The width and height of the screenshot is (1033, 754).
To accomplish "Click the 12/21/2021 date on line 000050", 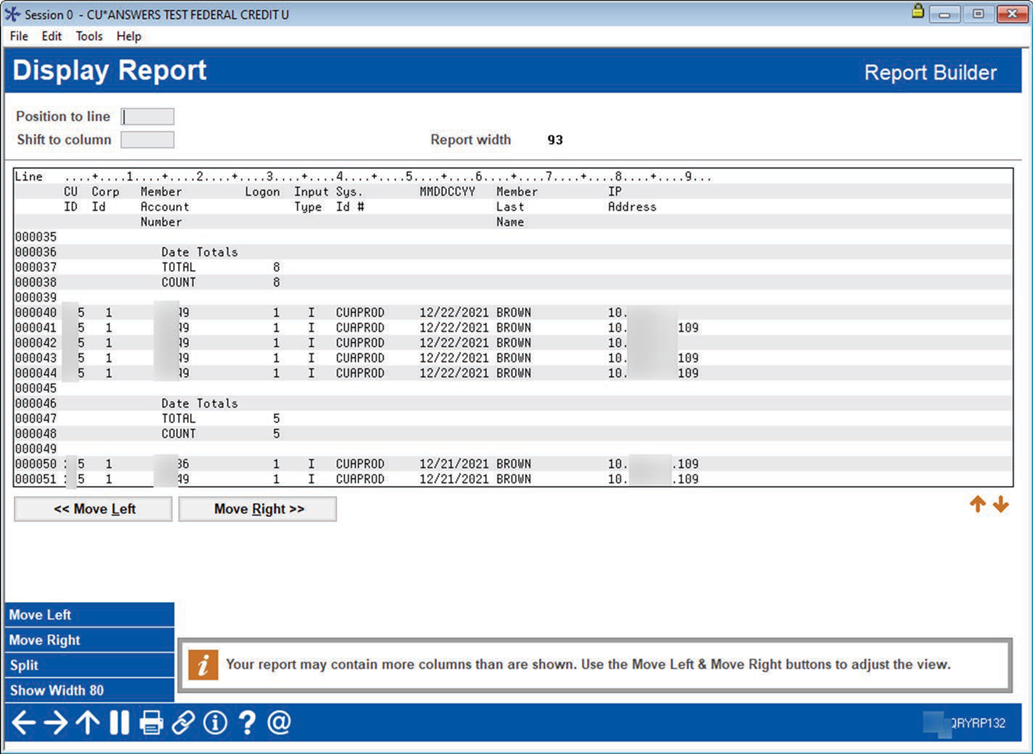I will coord(454,464).
